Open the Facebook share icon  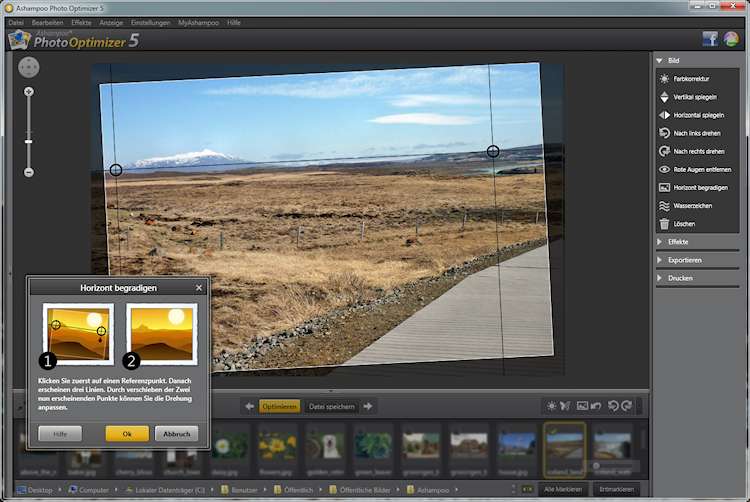(x=710, y=39)
